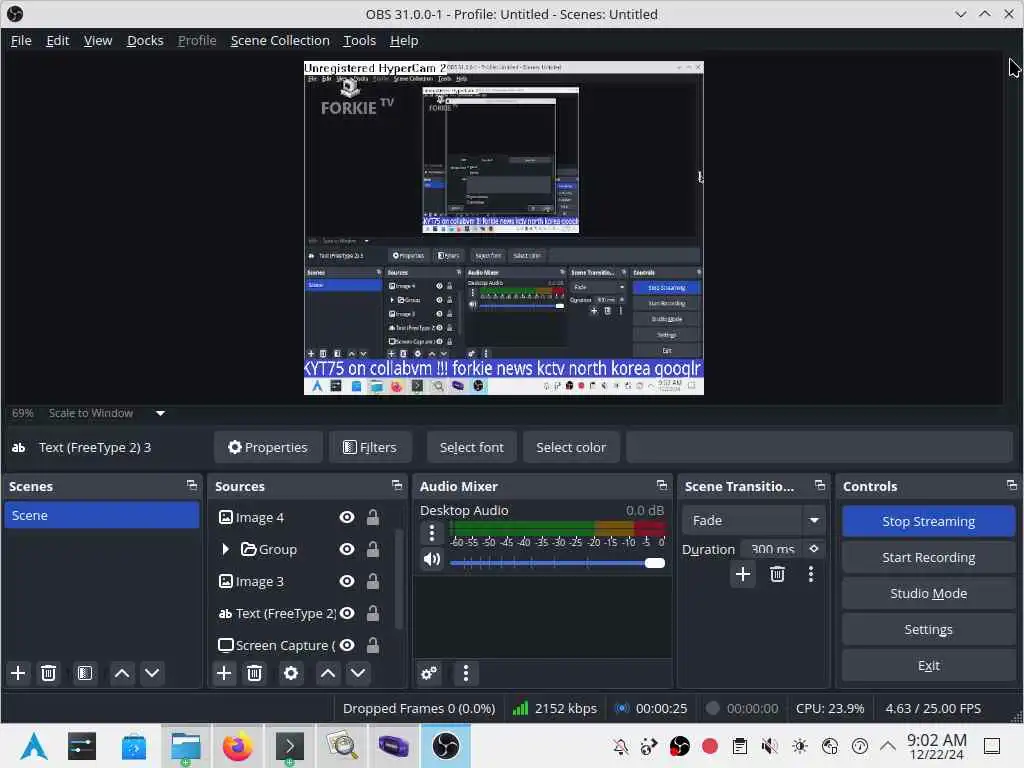Add a new source with plus icon
This screenshot has width=1024, height=768.
click(x=224, y=673)
